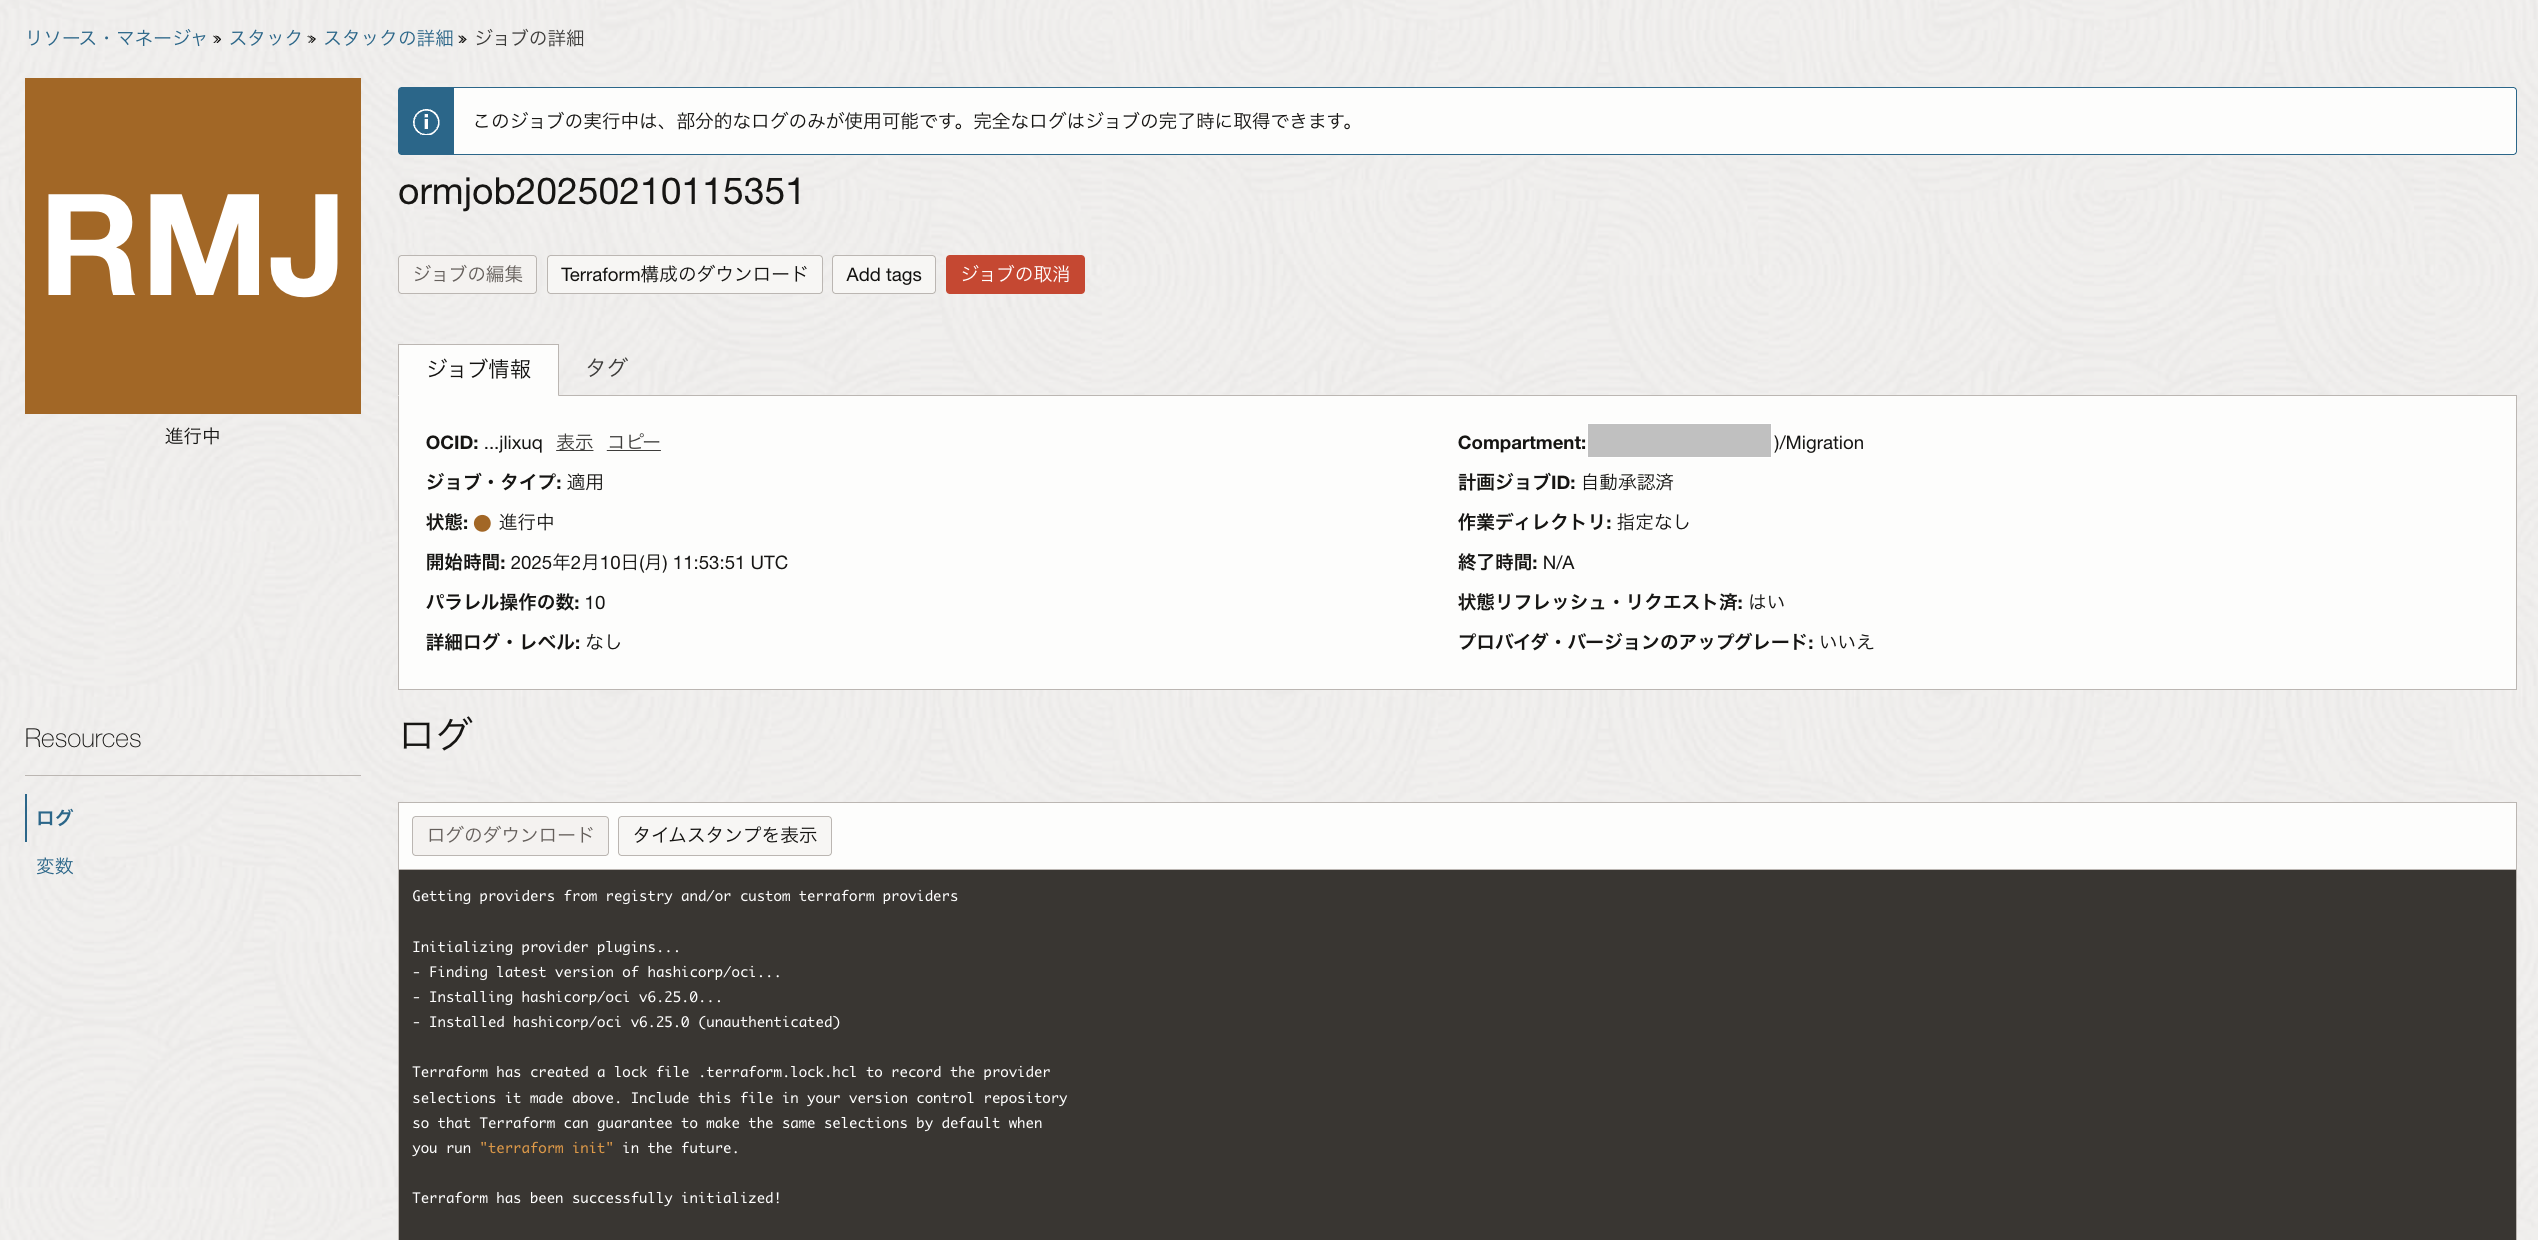Image resolution: width=2538 pixels, height=1240 pixels.
Task: Click the ジョブの編集 button
Action: 467,274
